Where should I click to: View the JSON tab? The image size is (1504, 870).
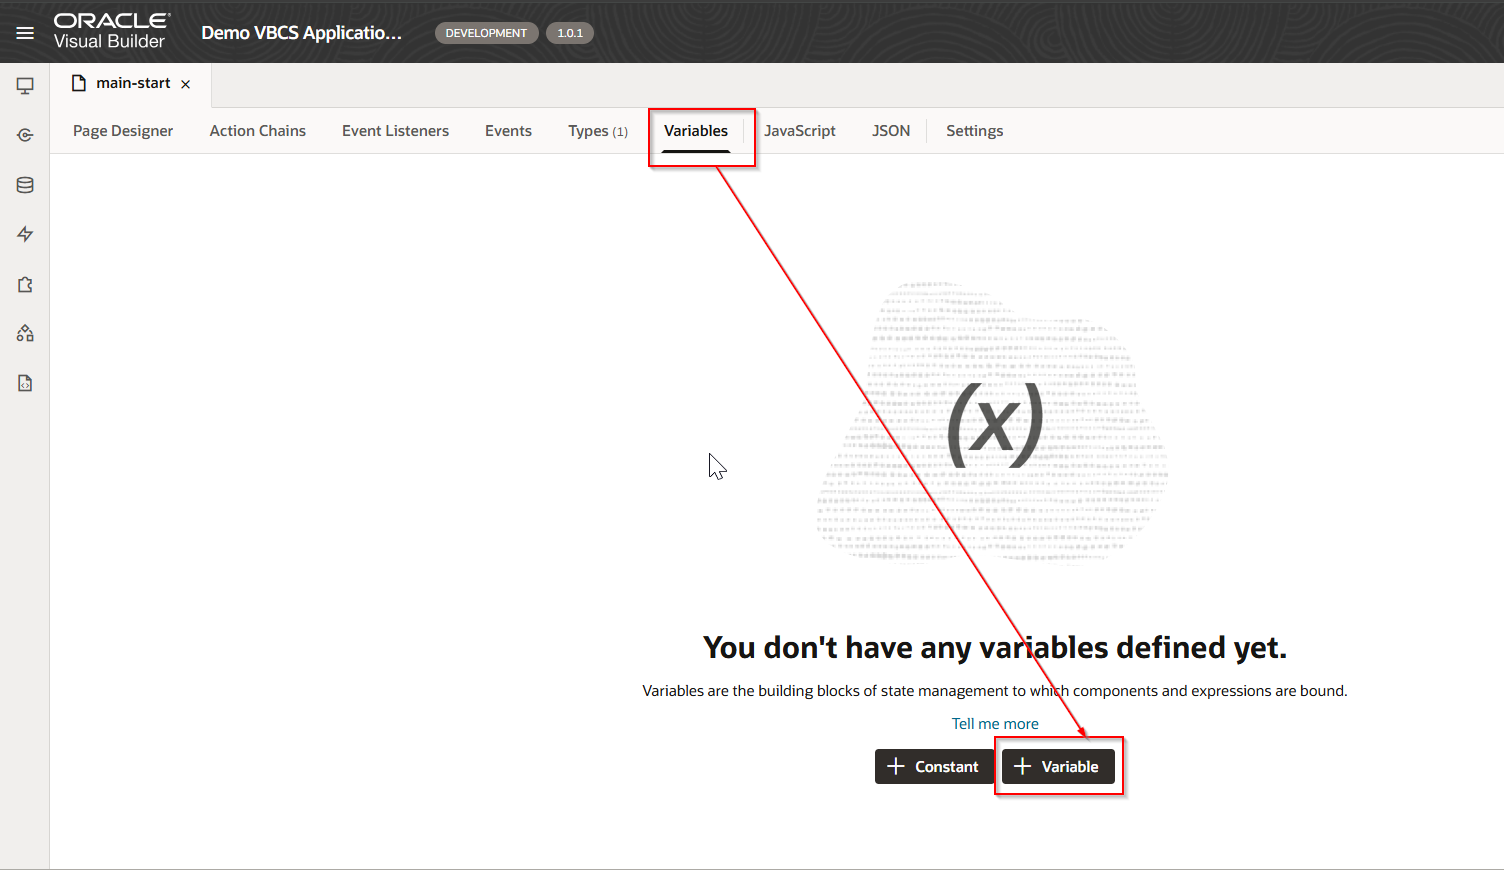coord(891,131)
